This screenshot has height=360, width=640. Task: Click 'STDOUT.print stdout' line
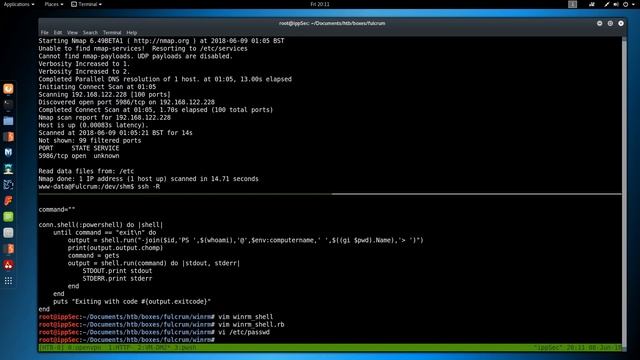click(117, 271)
